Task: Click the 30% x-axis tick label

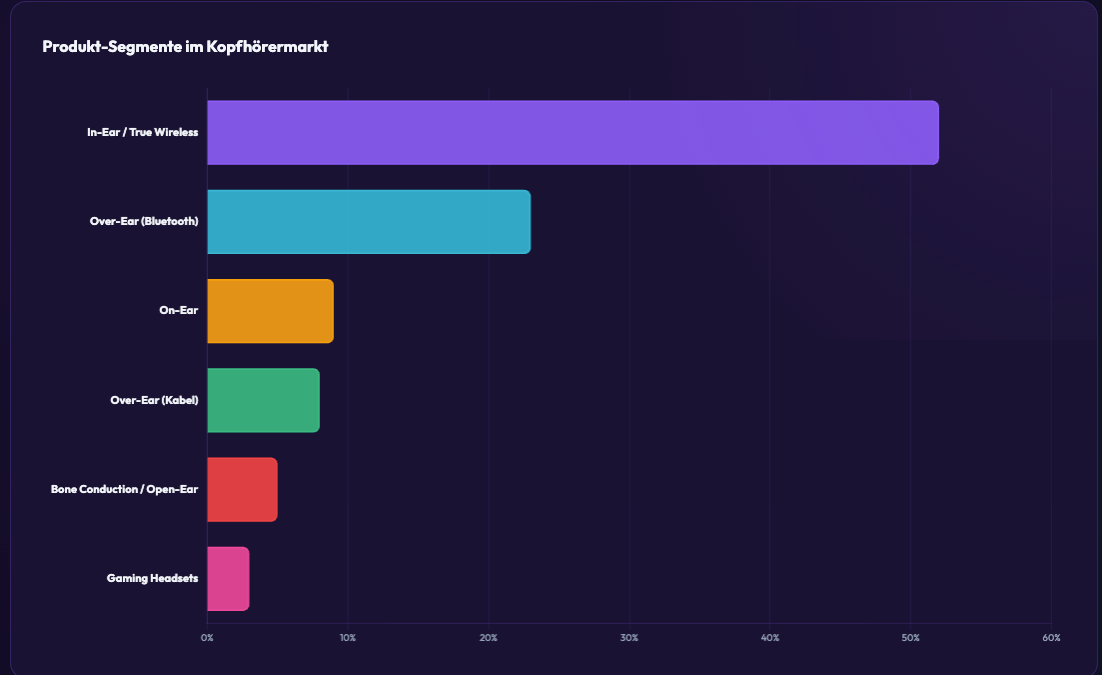Action: (x=629, y=638)
